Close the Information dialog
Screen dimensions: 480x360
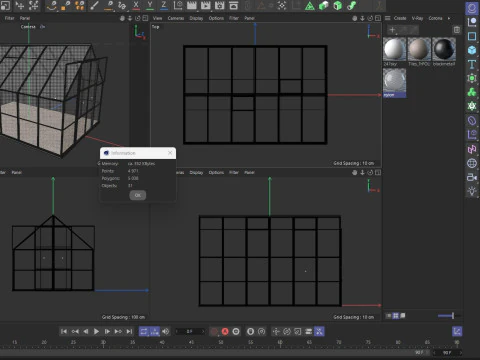click(x=170, y=153)
